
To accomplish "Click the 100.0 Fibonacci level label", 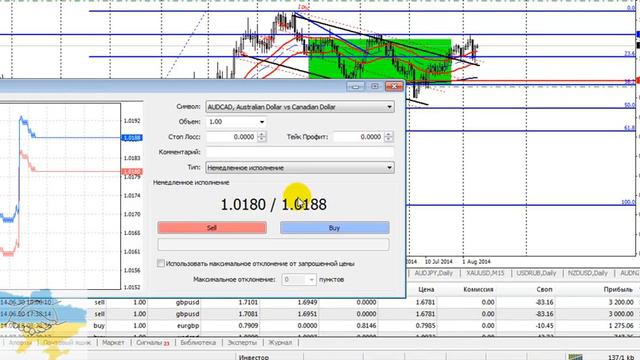I will click(628, 202).
